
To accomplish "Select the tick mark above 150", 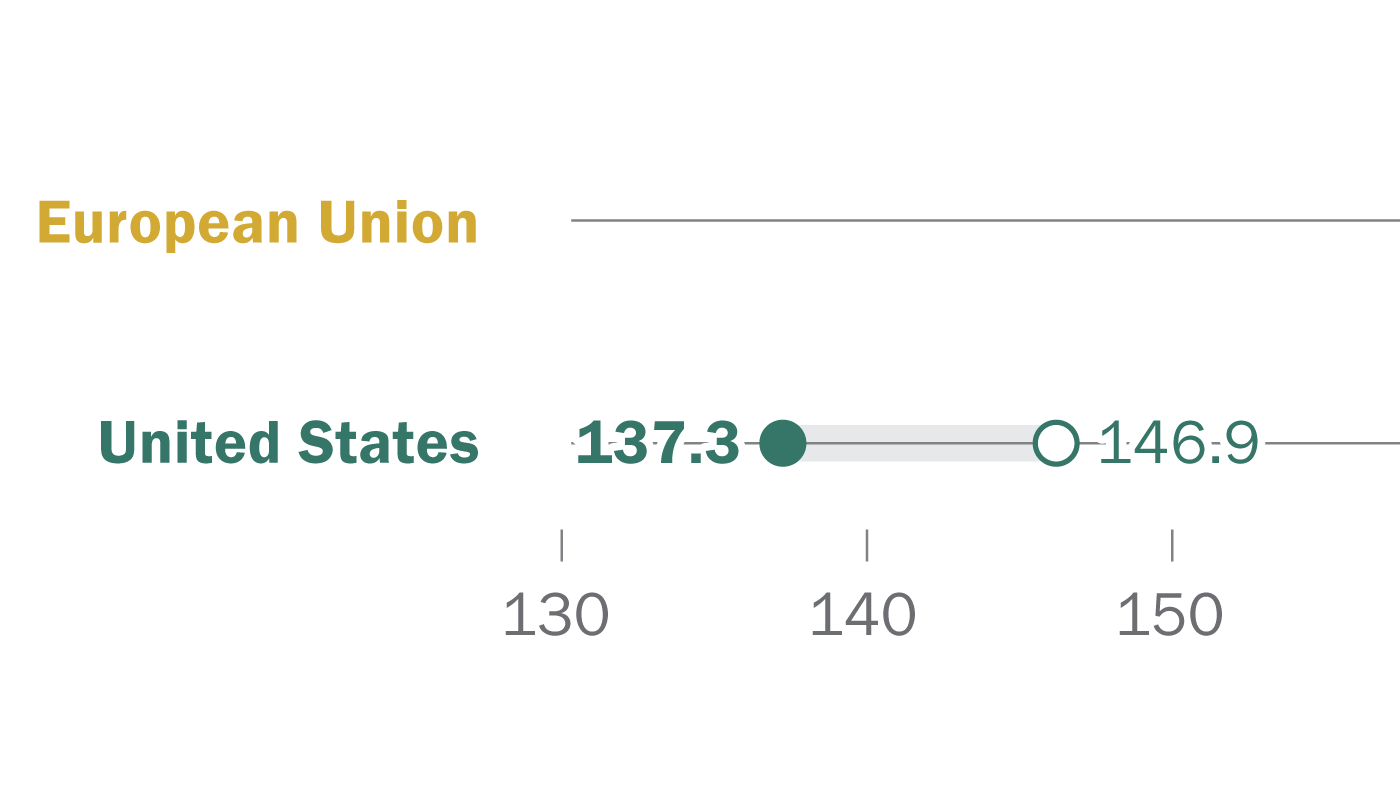I will [x=1172, y=545].
